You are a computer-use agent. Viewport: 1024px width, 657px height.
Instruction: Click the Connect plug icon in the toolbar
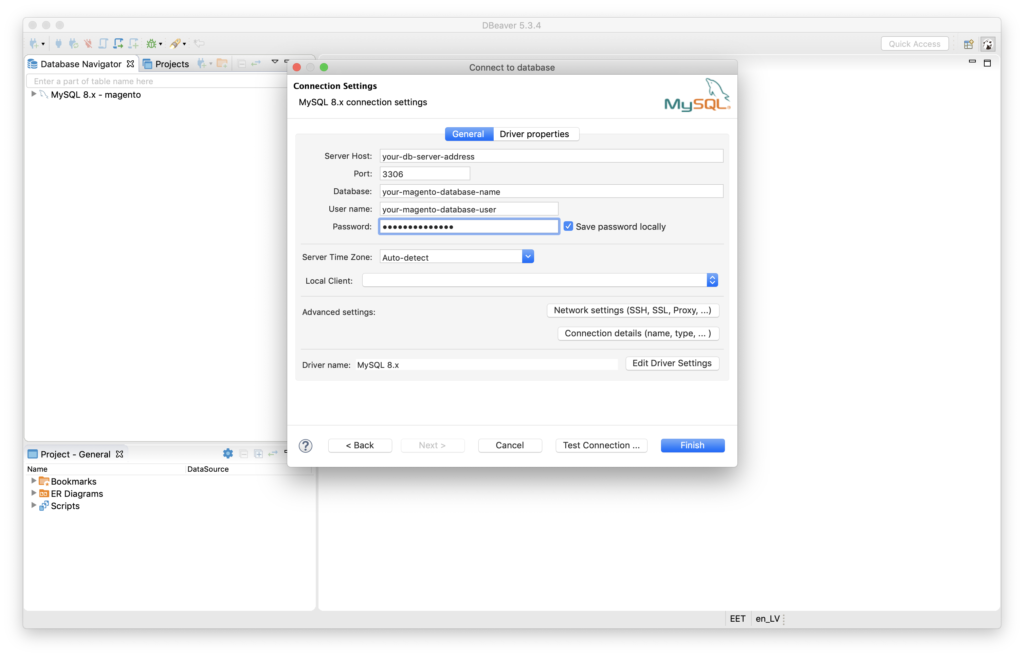pos(58,43)
